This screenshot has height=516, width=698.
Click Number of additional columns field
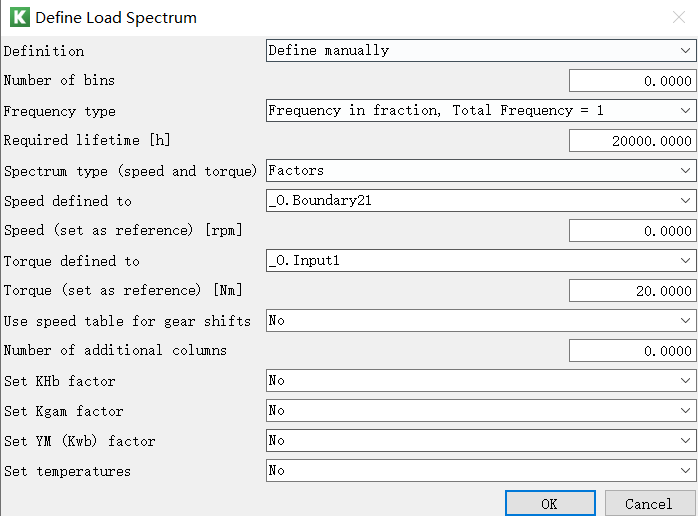pyautogui.click(x=633, y=351)
